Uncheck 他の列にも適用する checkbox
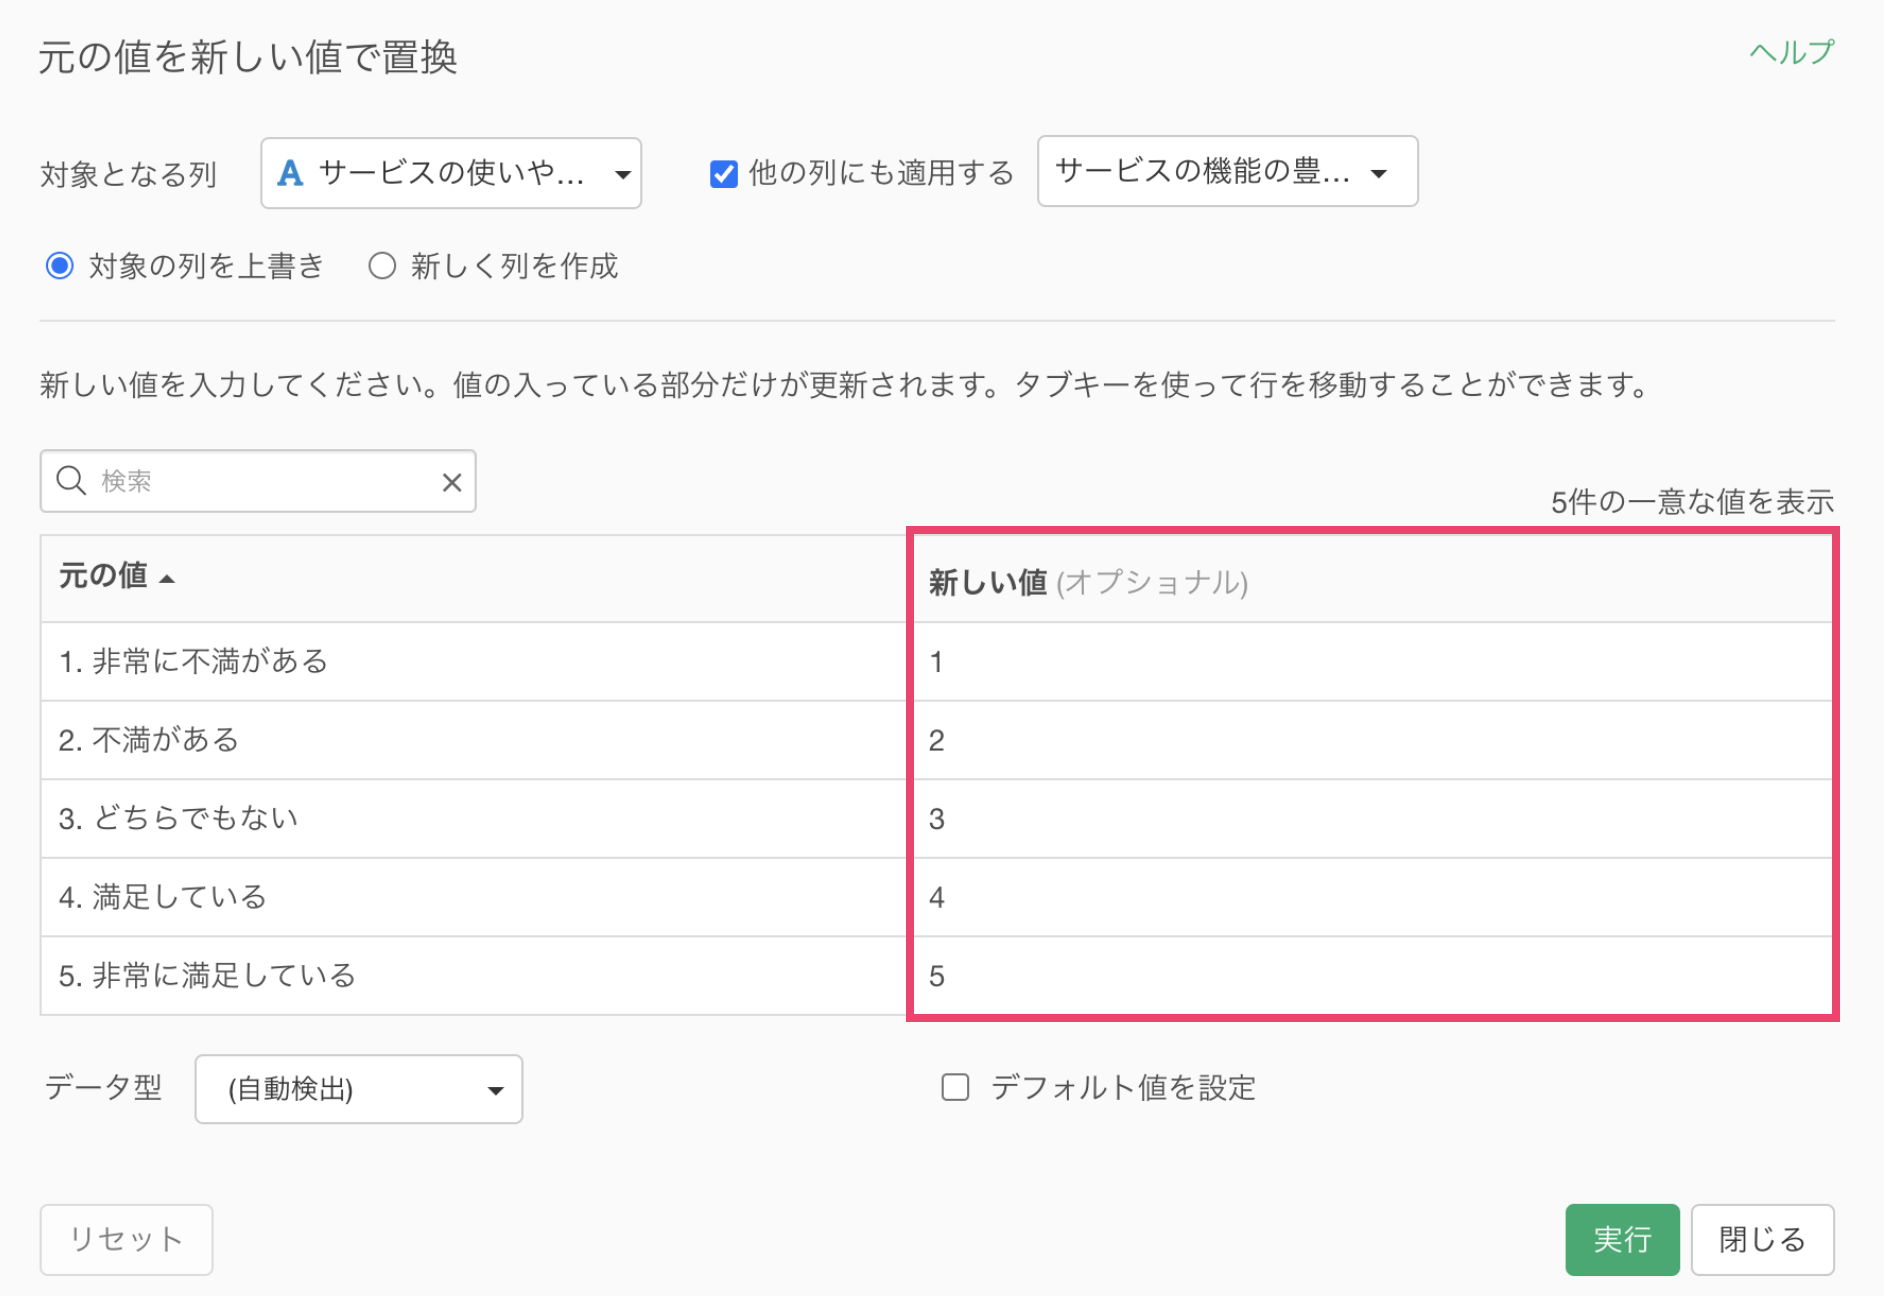Screen dimensions: 1886x1296 click(723, 174)
